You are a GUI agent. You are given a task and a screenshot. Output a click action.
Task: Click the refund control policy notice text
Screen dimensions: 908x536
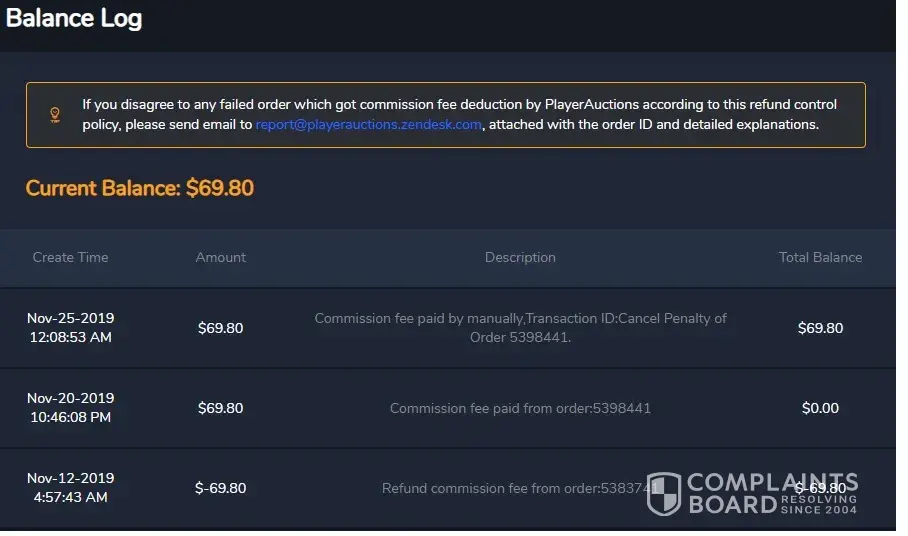point(460,104)
